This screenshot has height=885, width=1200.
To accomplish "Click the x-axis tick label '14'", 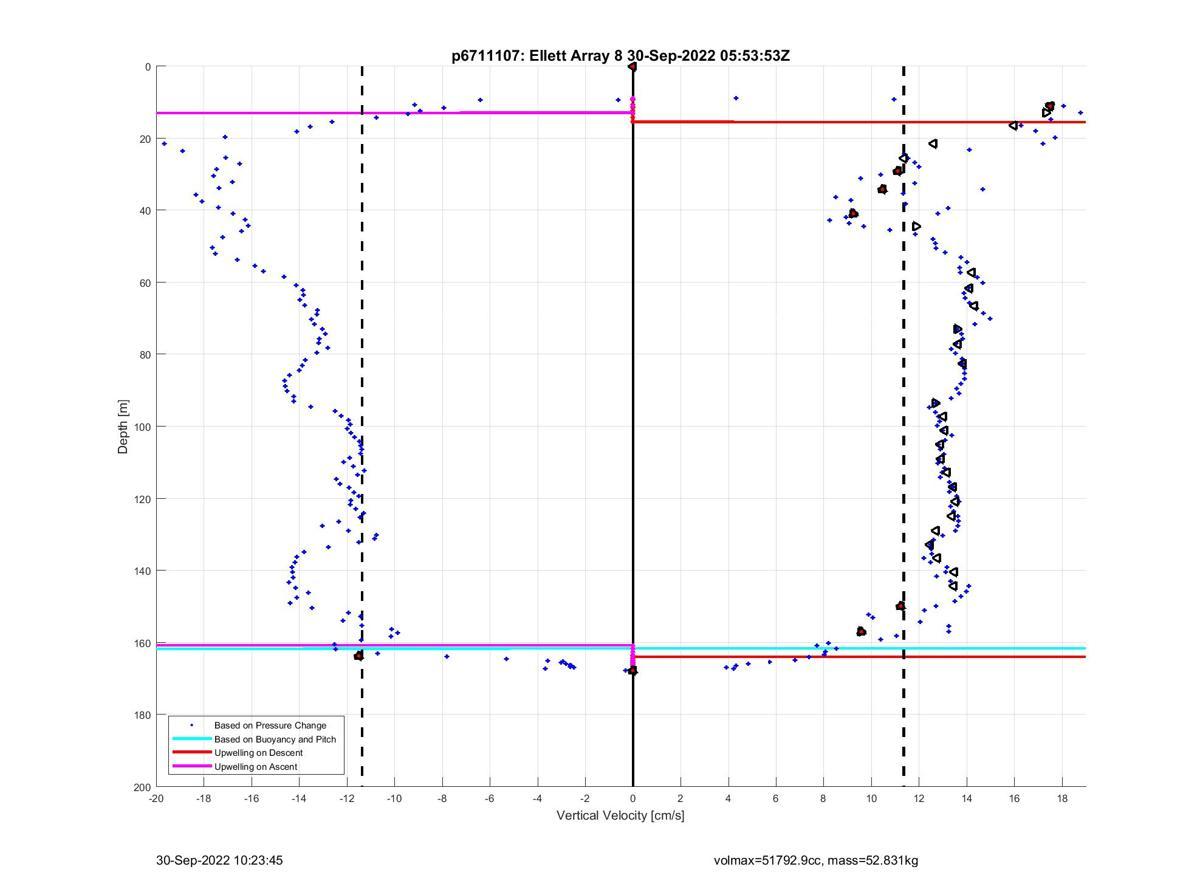I will pyautogui.click(x=967, y=799).
